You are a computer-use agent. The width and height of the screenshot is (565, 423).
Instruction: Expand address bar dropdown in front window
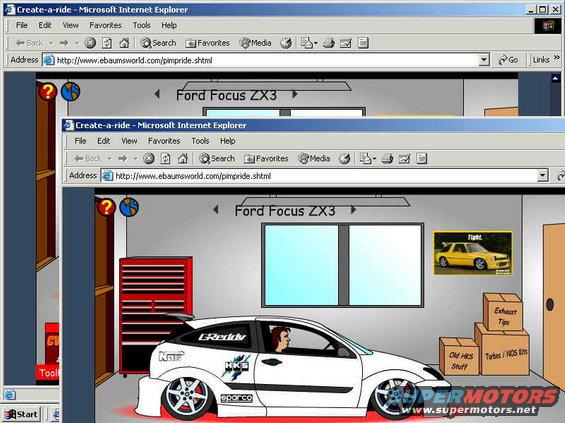pos(543,176)
